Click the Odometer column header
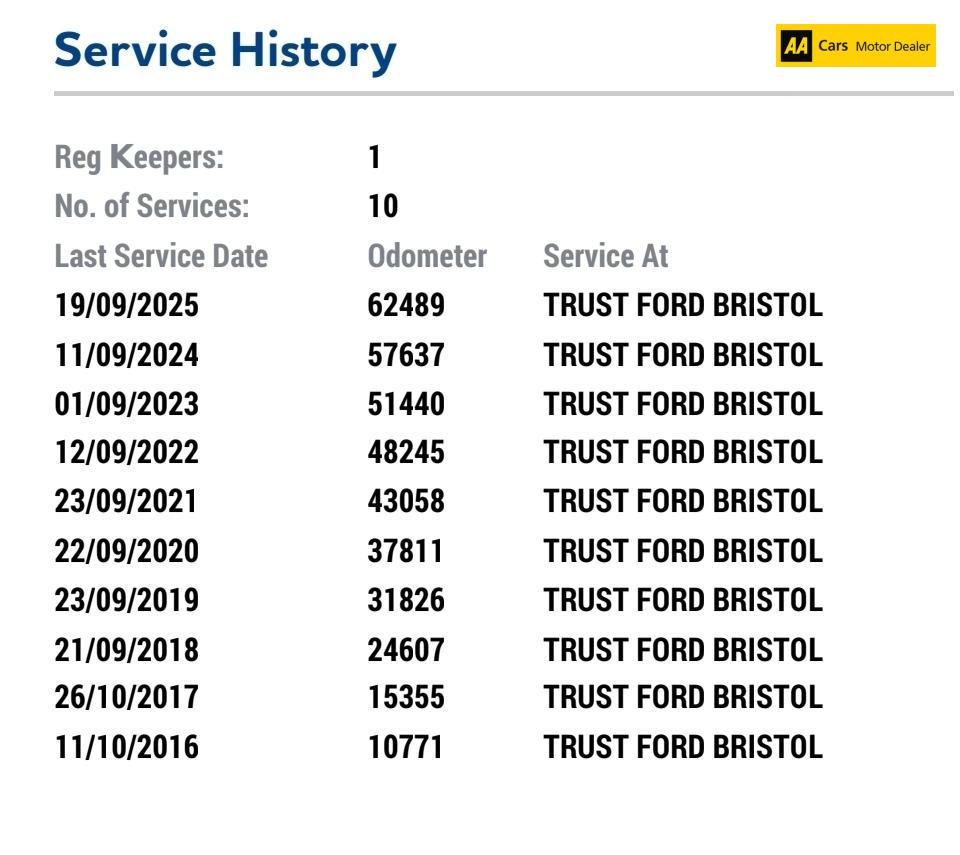 pyautogui.click(x=427, y=257)
